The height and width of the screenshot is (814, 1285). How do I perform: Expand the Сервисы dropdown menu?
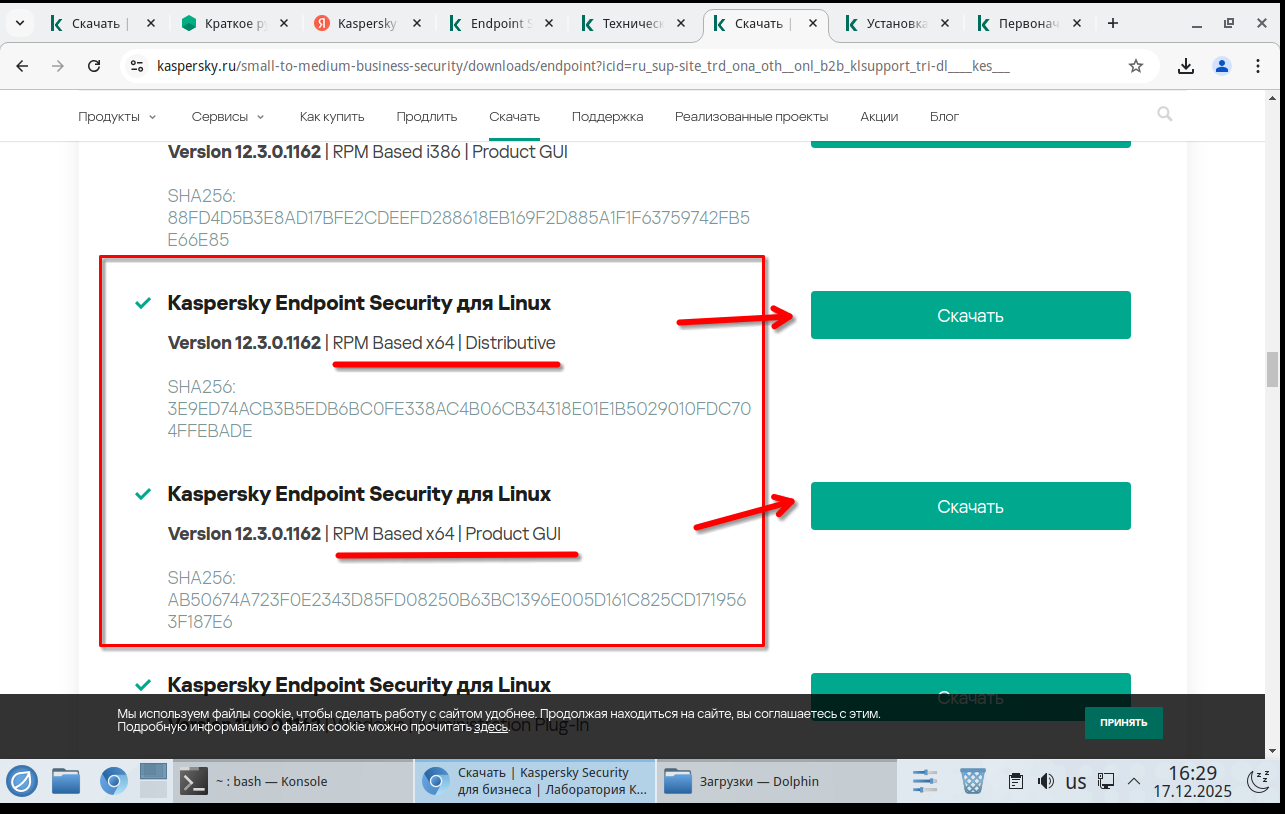coord(228,117)
